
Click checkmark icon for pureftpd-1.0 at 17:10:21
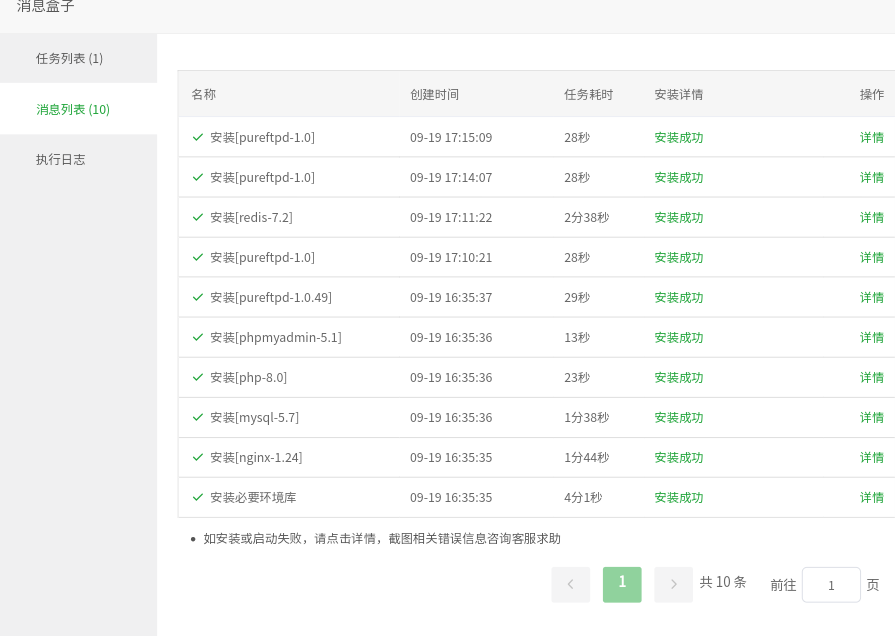click(x=198, y=257)
